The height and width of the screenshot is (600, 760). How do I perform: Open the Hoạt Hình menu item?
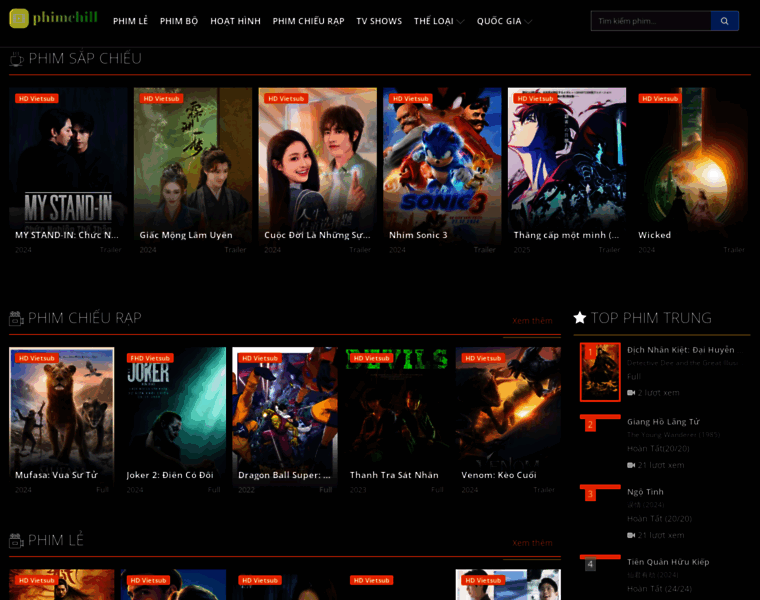click(x=235, y=21)
